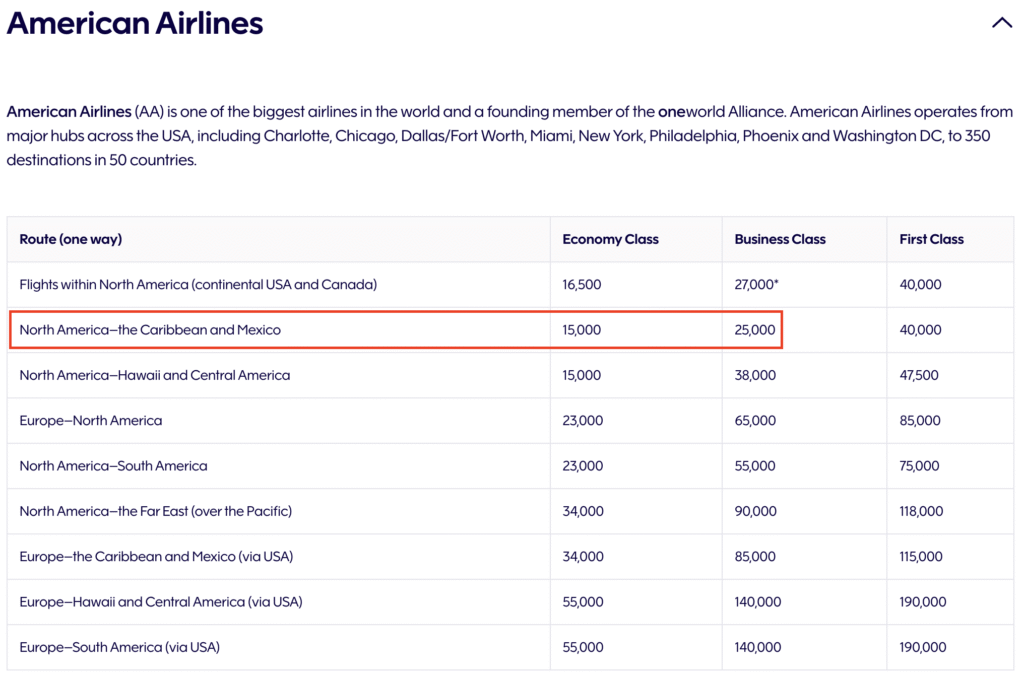Click the Business Class column header

780,239
